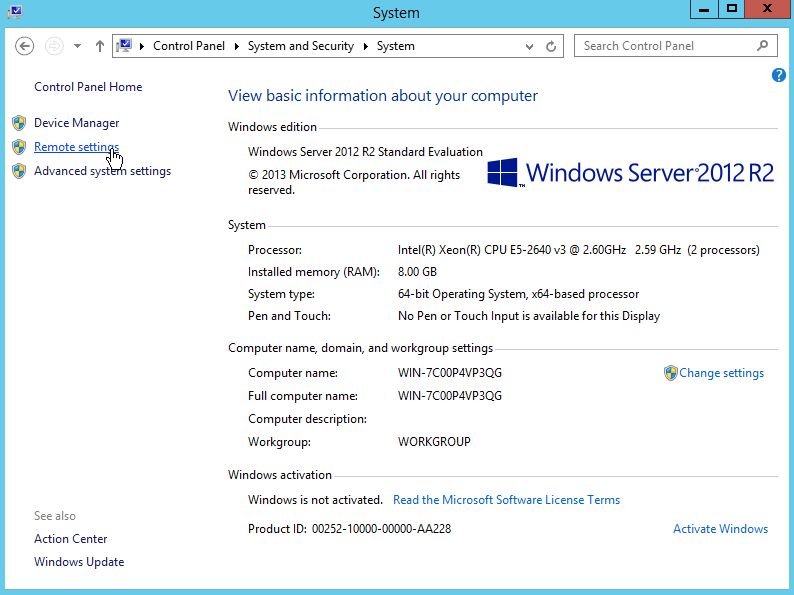Screen dimensions: 794x595
Task: Select the WORKGROUP value text
Action: [434, 442]
